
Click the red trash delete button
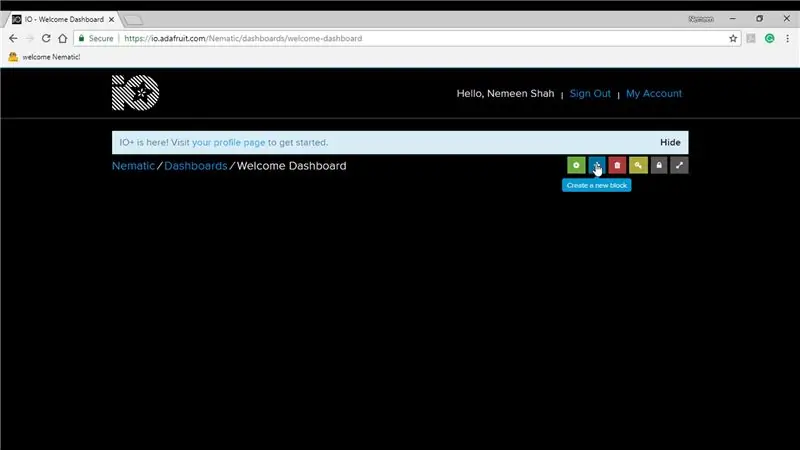(617, 165)
